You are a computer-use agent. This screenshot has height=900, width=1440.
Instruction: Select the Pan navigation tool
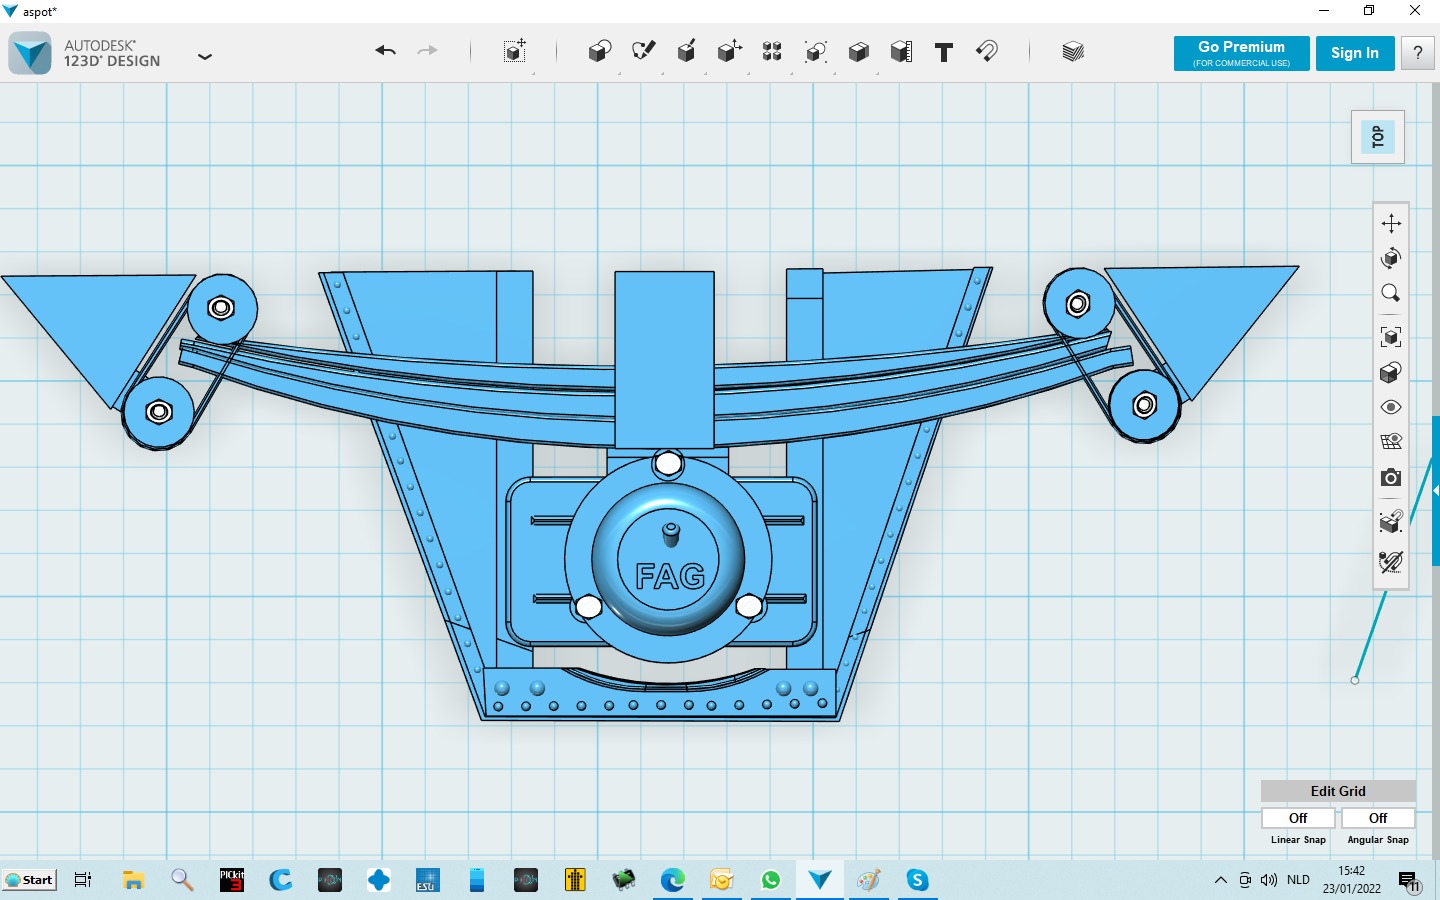[1391, 223]
